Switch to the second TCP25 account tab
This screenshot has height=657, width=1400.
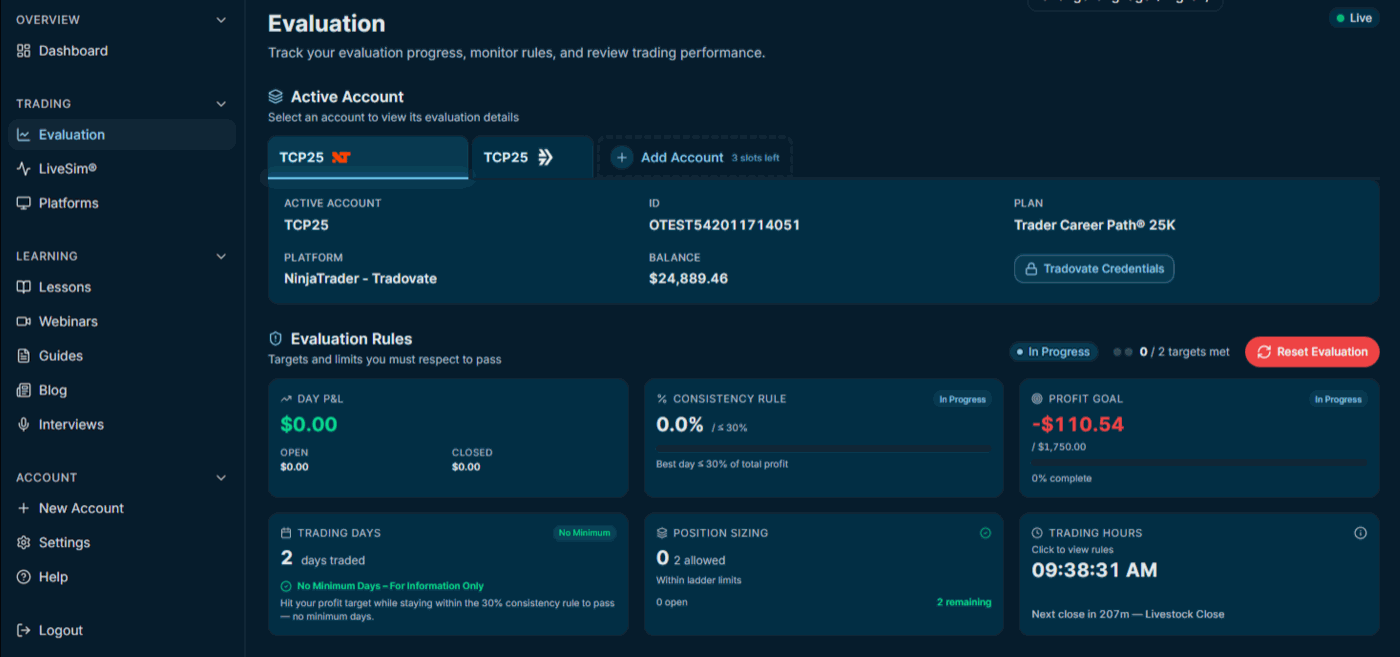point(533,157)
